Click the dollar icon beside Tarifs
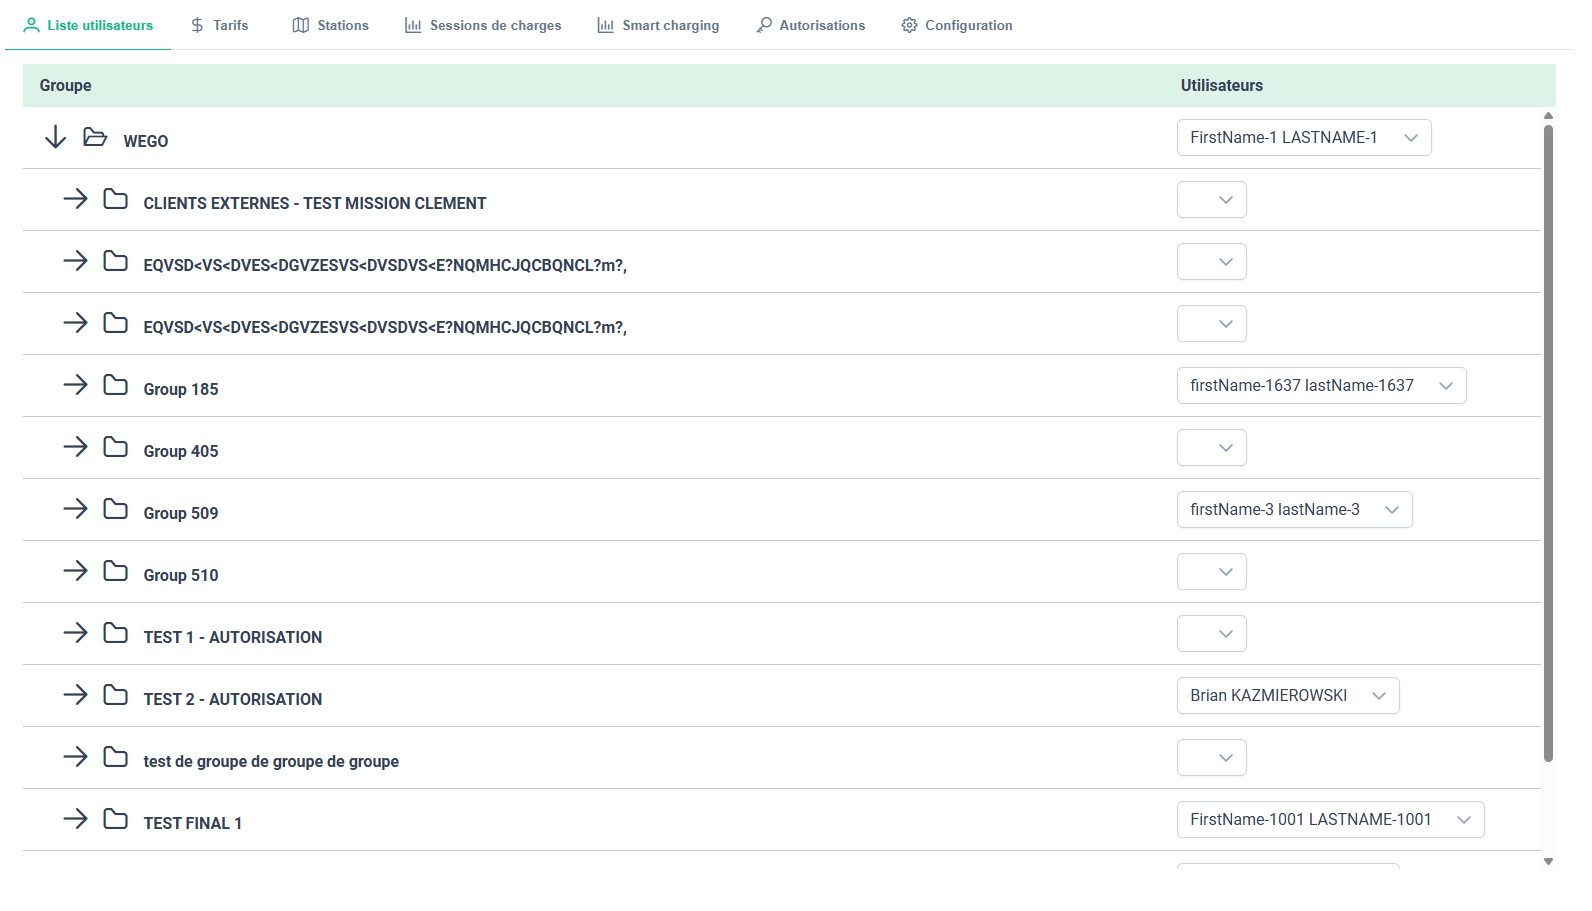The height and width of the screenshot is (911, 1592). pos(197,25)
